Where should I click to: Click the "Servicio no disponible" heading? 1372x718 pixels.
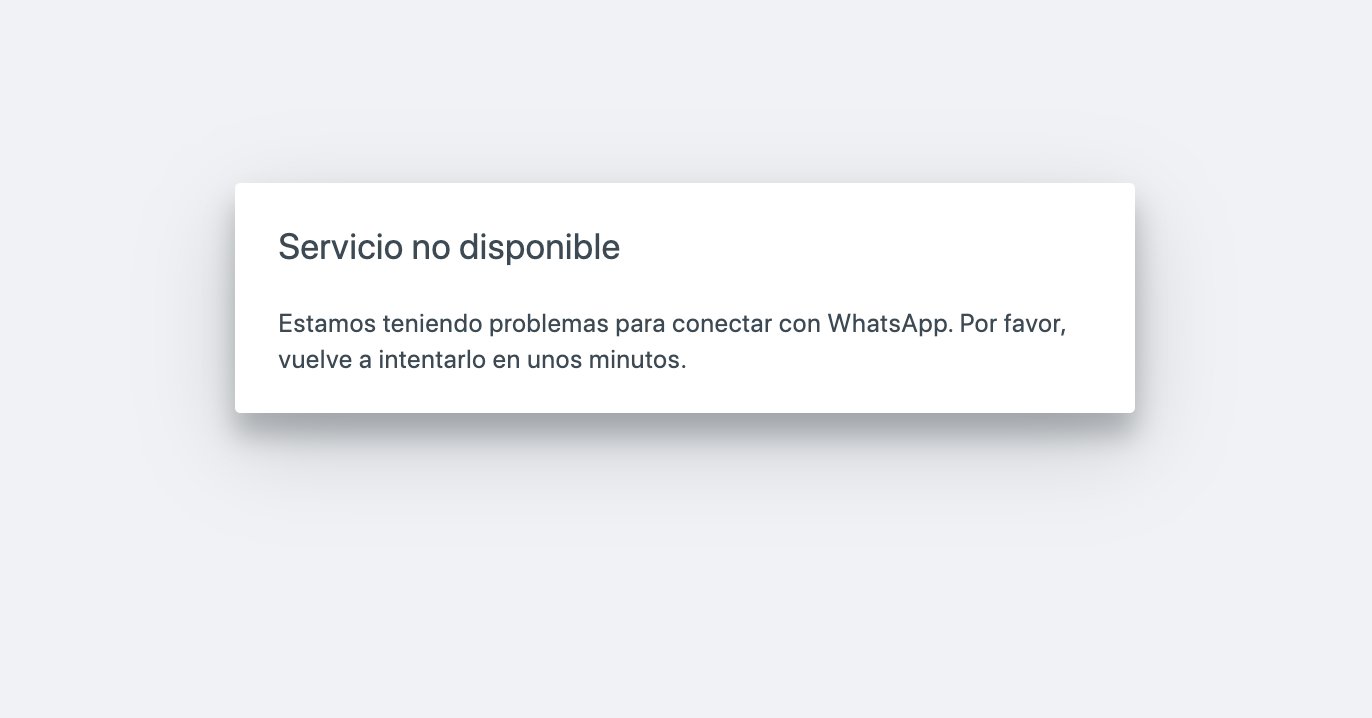coord(449,247)
